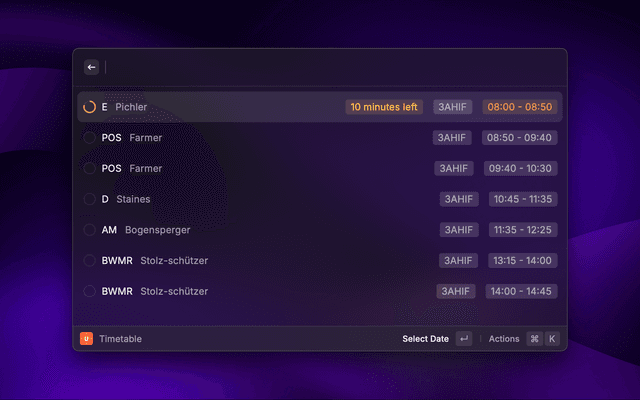Select the BWMR Stolz-schützer 14:00 lesson row
This screenshot has height=400, width=640.
[320, 291]
